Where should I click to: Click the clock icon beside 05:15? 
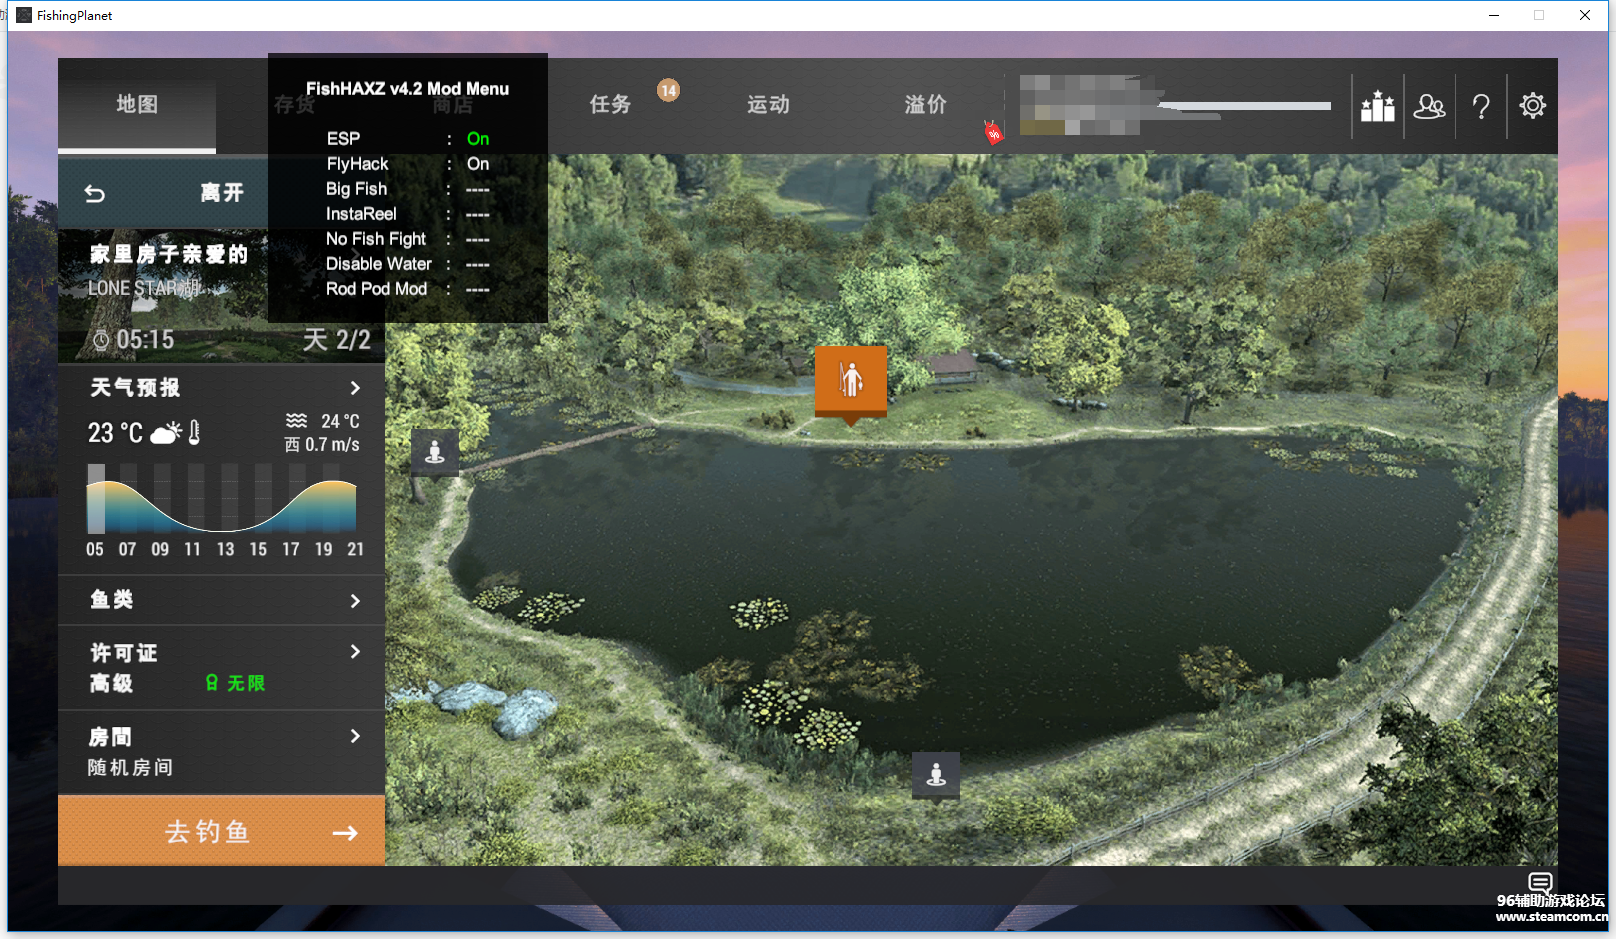point(101,341)
